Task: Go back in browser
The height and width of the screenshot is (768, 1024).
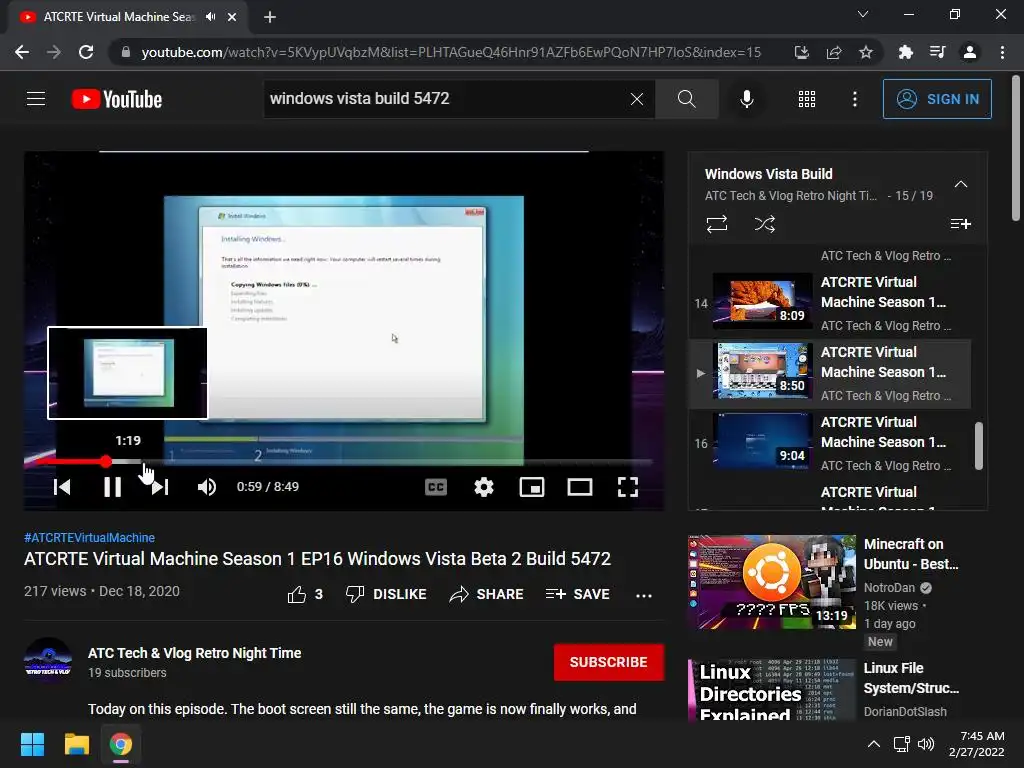Action: coord(22,52)
